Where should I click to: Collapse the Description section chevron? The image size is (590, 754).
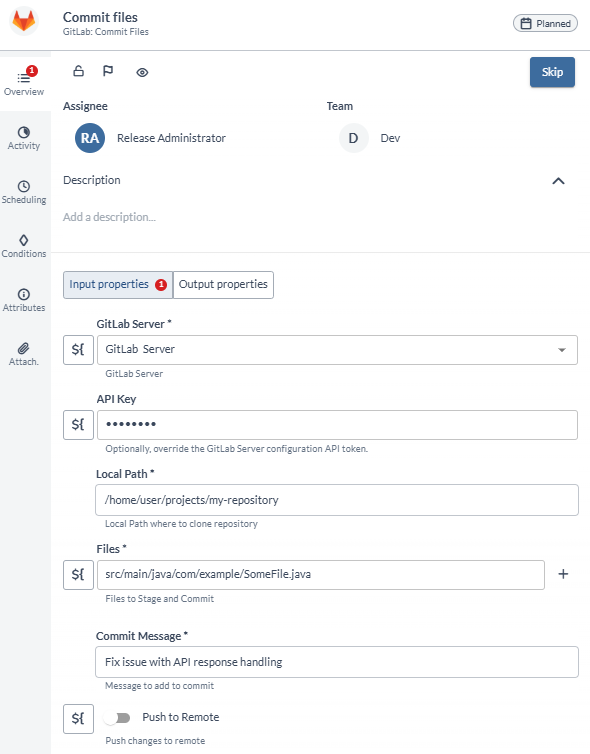(x=558, y=181)
